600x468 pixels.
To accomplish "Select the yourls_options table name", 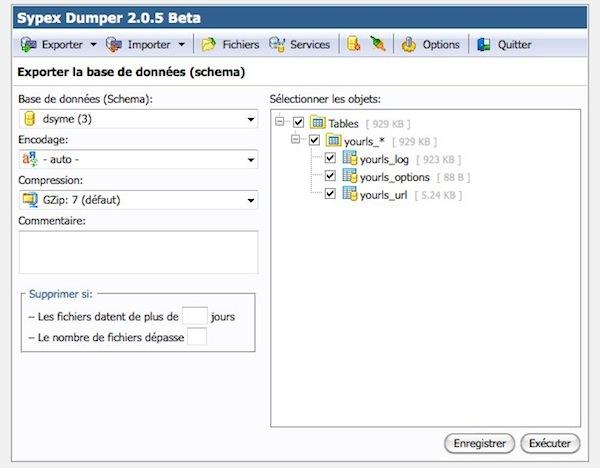I will [395, 178].
